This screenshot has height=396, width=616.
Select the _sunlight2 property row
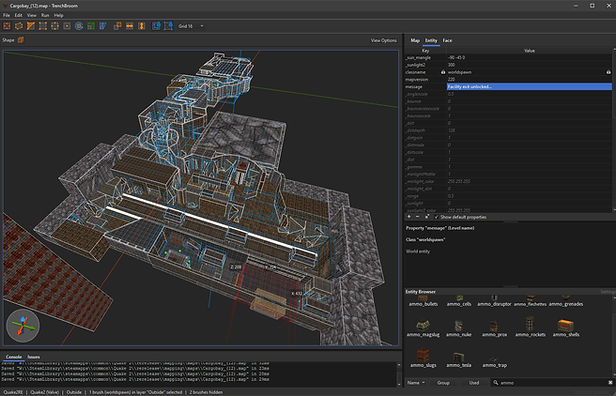508,65
